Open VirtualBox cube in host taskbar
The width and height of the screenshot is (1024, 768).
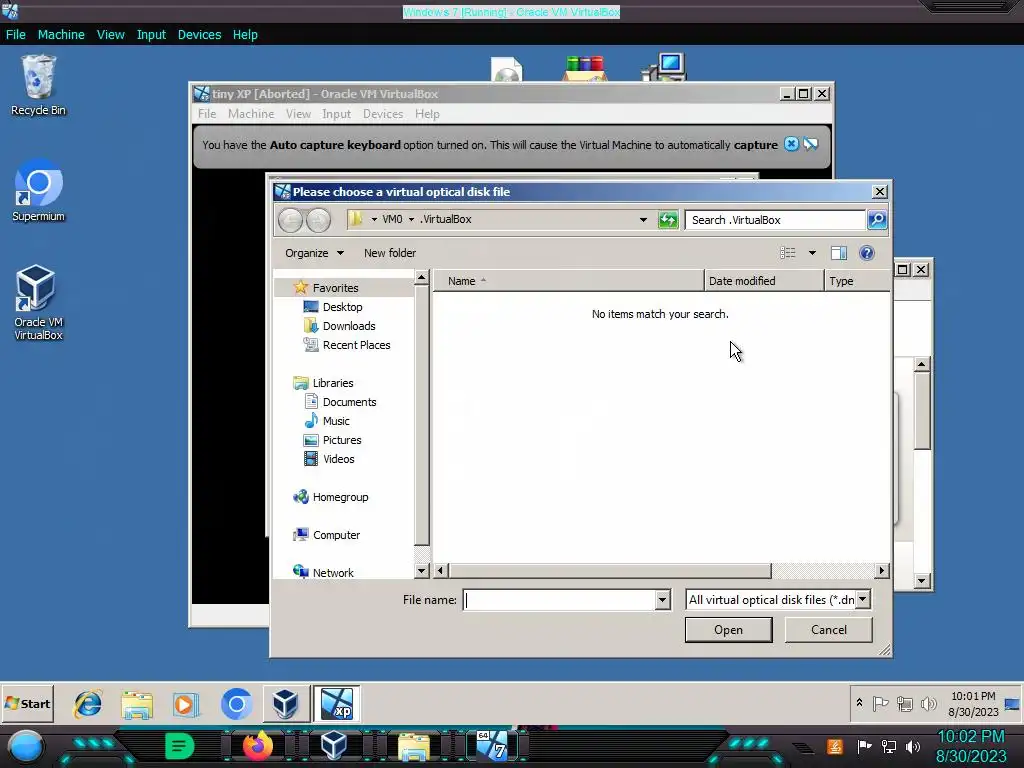pyautogui.click(x=334, y=746)
